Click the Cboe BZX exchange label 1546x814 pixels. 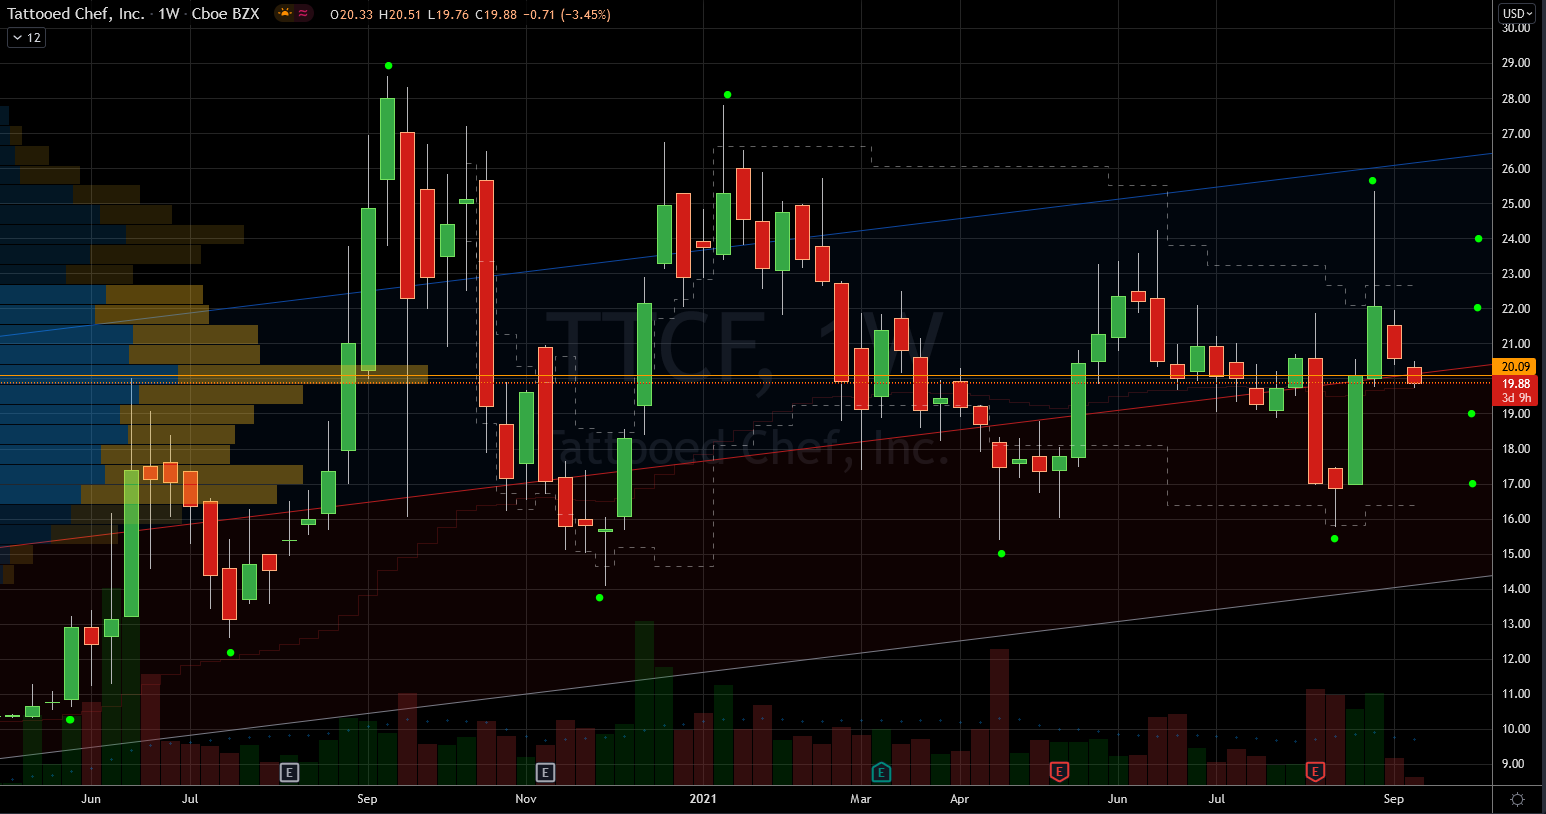point(225,14)
